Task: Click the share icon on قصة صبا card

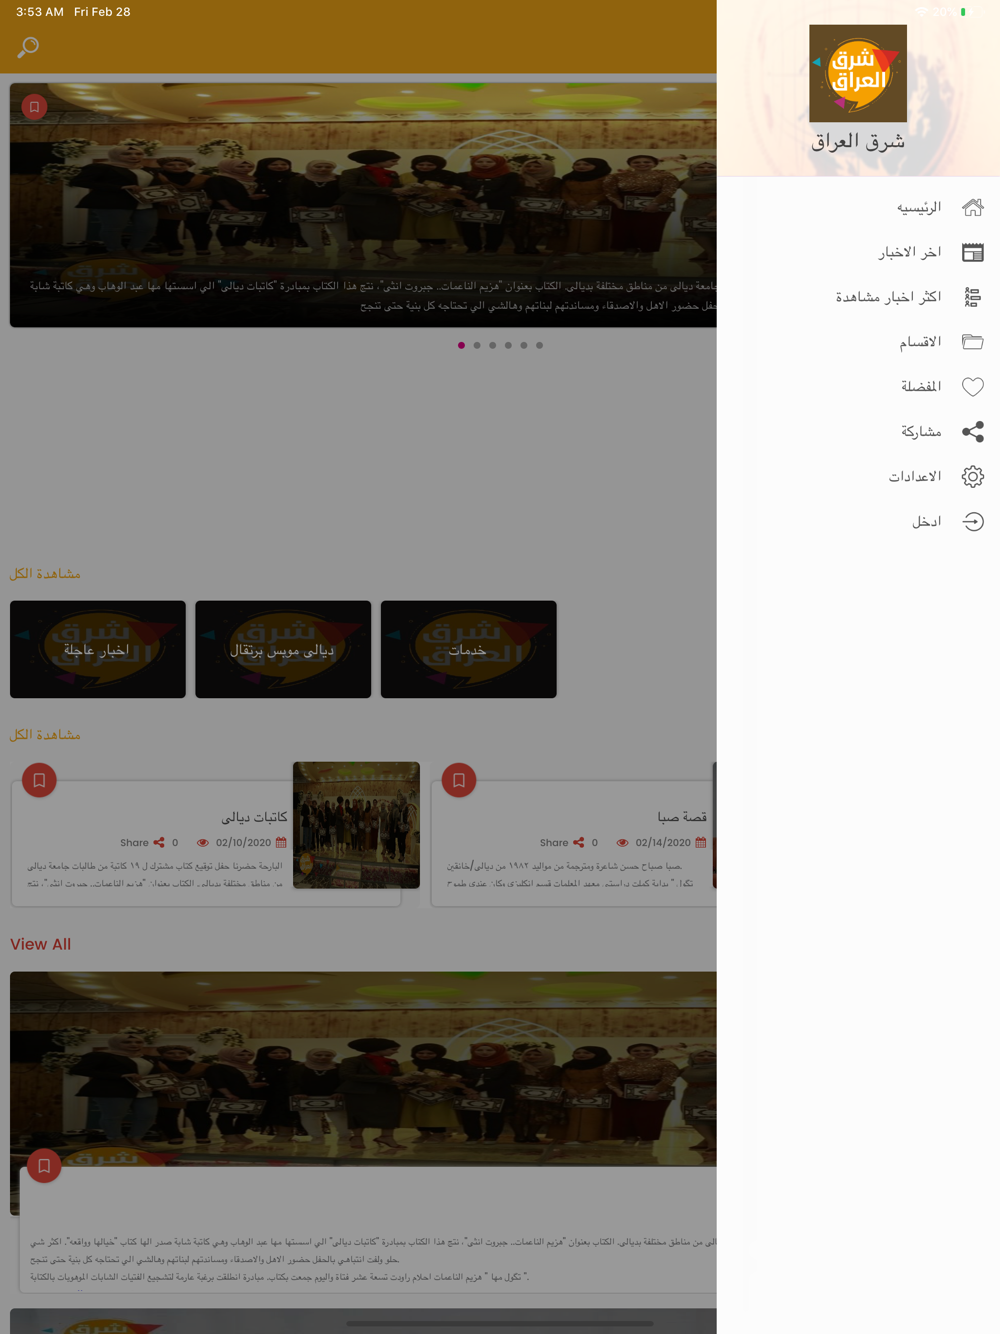Action: click(x=579, y=843)
